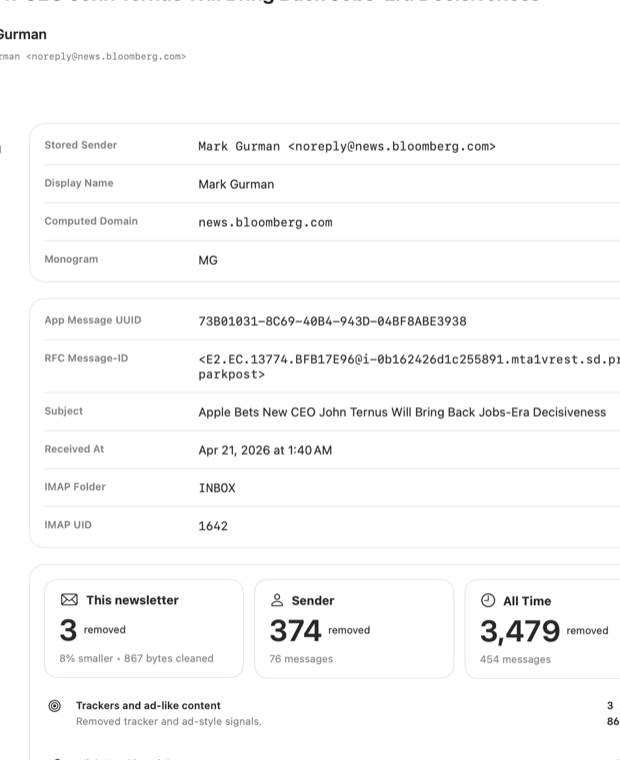
Task: Click 8% smaller 867 bytes cleaned text
Action: coord(136,658)
